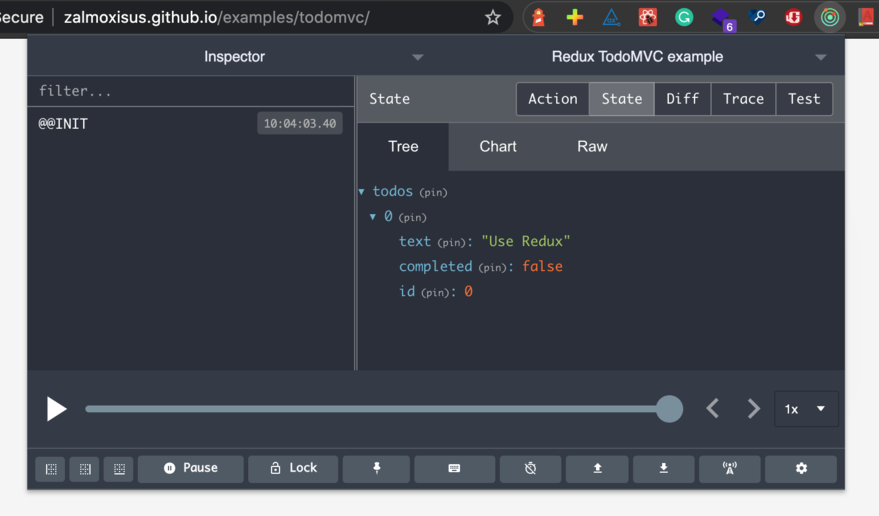Screen dimensions: 879x516
Task: Open the settings gear in the bottom toolbar
Action: (801, 468)
